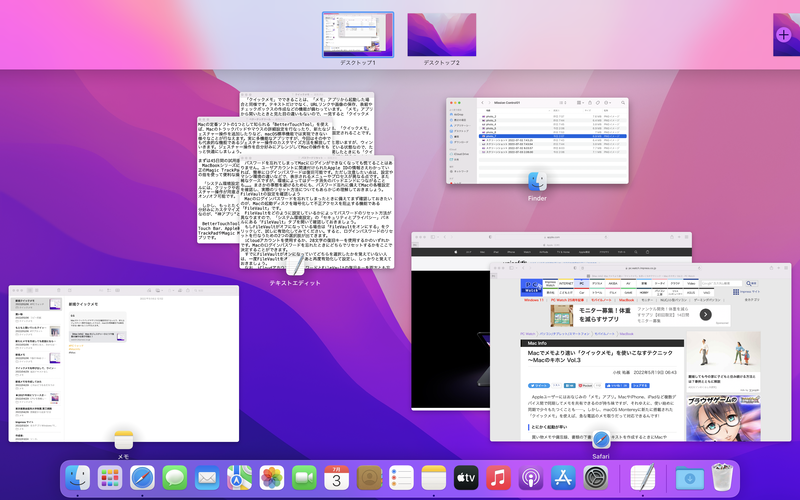
Task: Select the front TextEdit window about FileVault passwords
Action: point(316,212)
